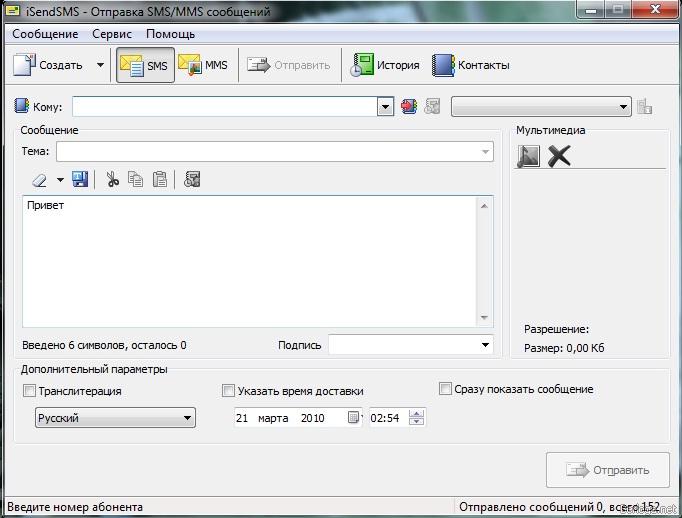Click the scissors cut icon
The height and width of the screenshot is (518, 682).
(113, 179)
